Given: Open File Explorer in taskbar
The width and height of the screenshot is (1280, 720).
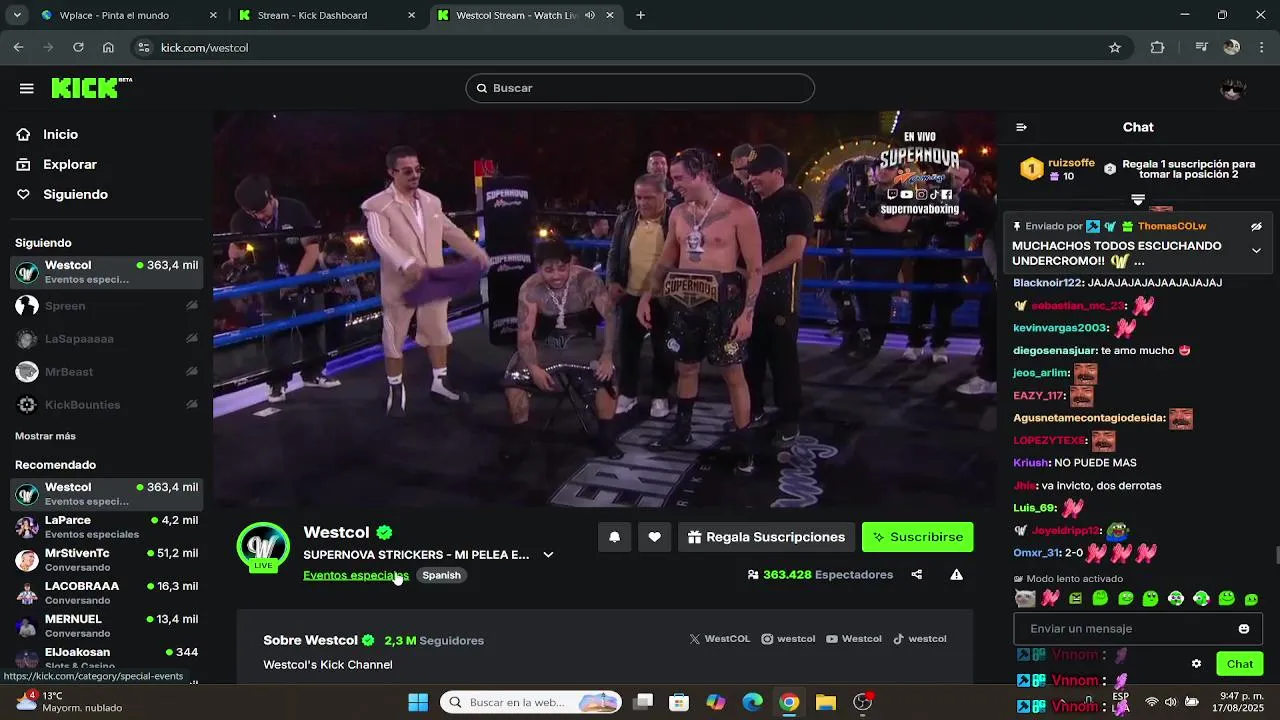Looking at the screenshot, I should tap(826, 702).
